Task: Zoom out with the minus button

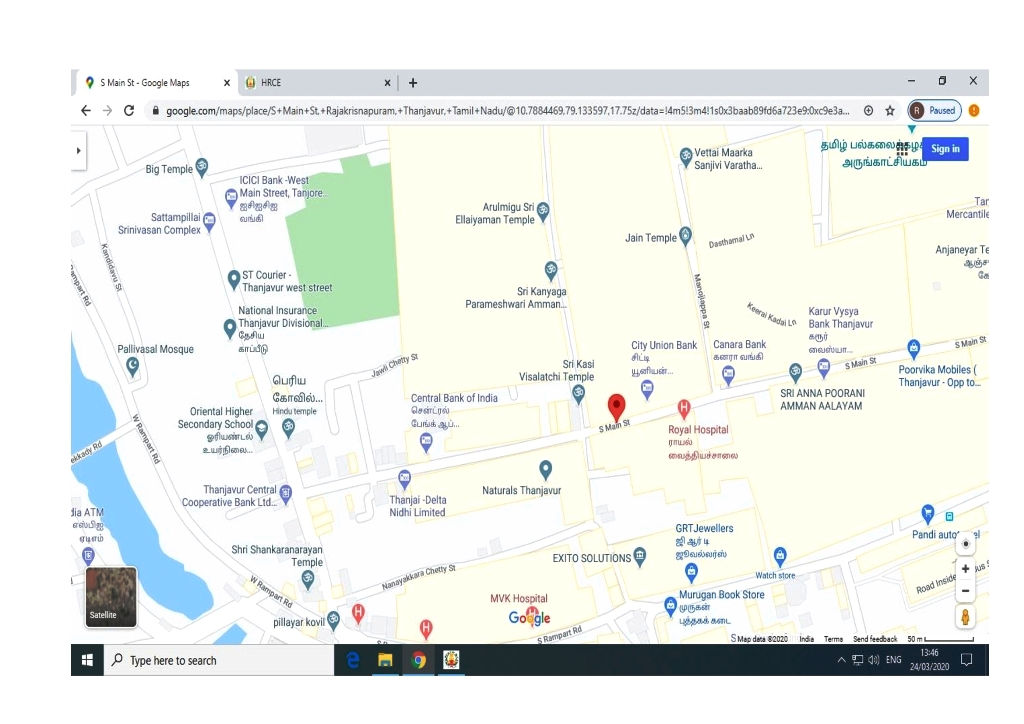Action: (x=965, y=591)
